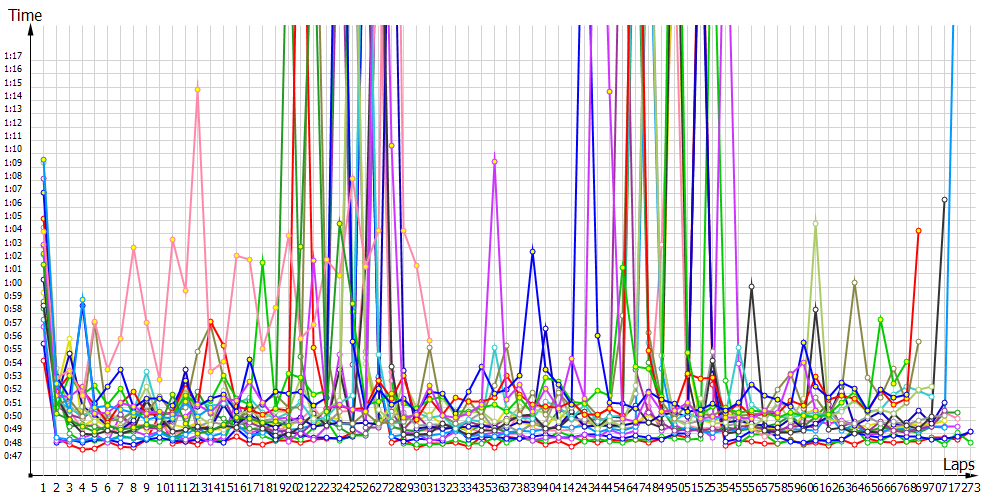Click the 0:47 tick label on time axis
This screenshot has width=1000, height=500.
tap(13, 456)
